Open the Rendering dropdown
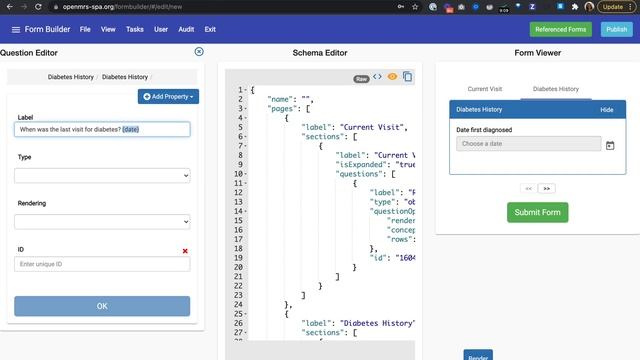This screenshot has width=640, height=360. coord(102,222)
